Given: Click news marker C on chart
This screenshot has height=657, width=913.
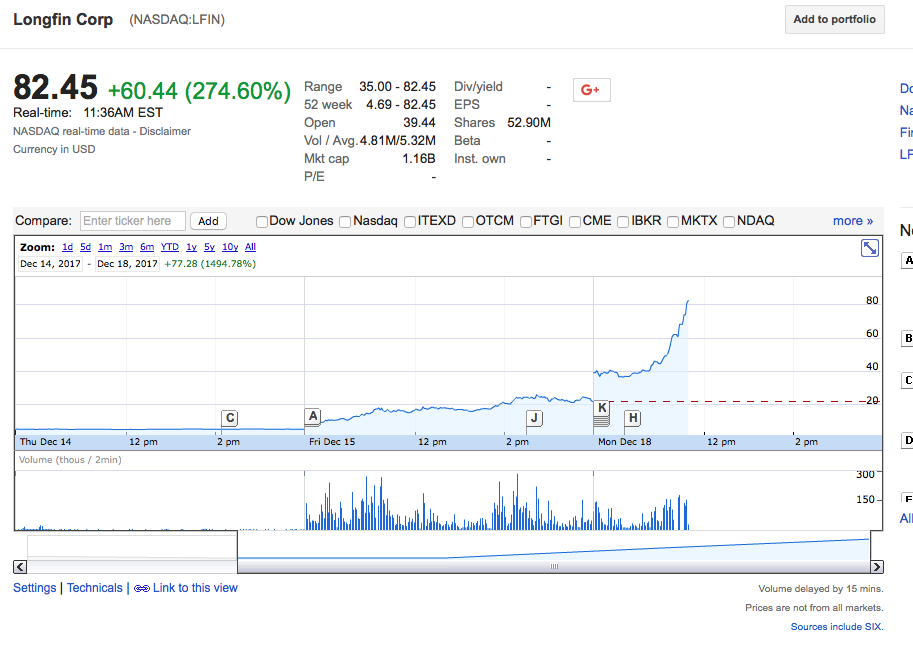Looking at the screenshot, I should pos(230,418).
